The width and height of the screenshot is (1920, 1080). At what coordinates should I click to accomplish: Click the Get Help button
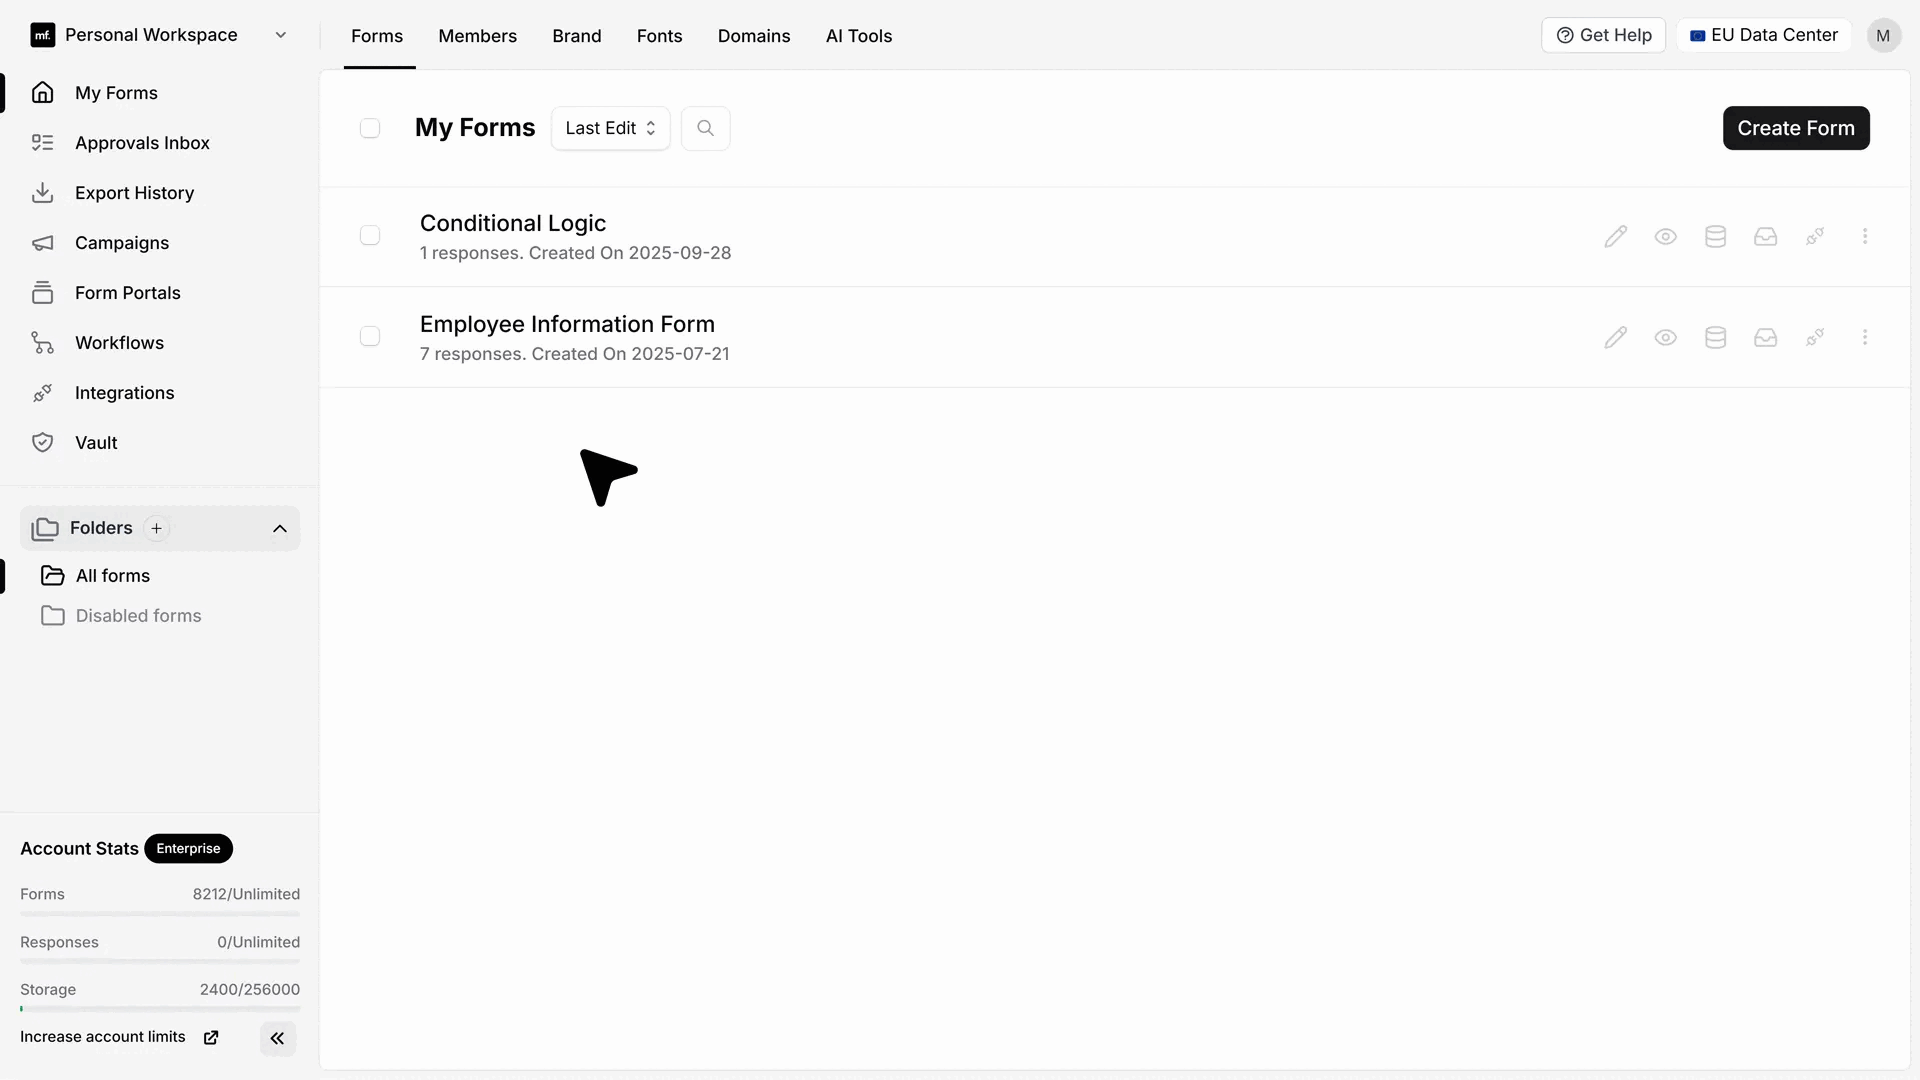1603,35
